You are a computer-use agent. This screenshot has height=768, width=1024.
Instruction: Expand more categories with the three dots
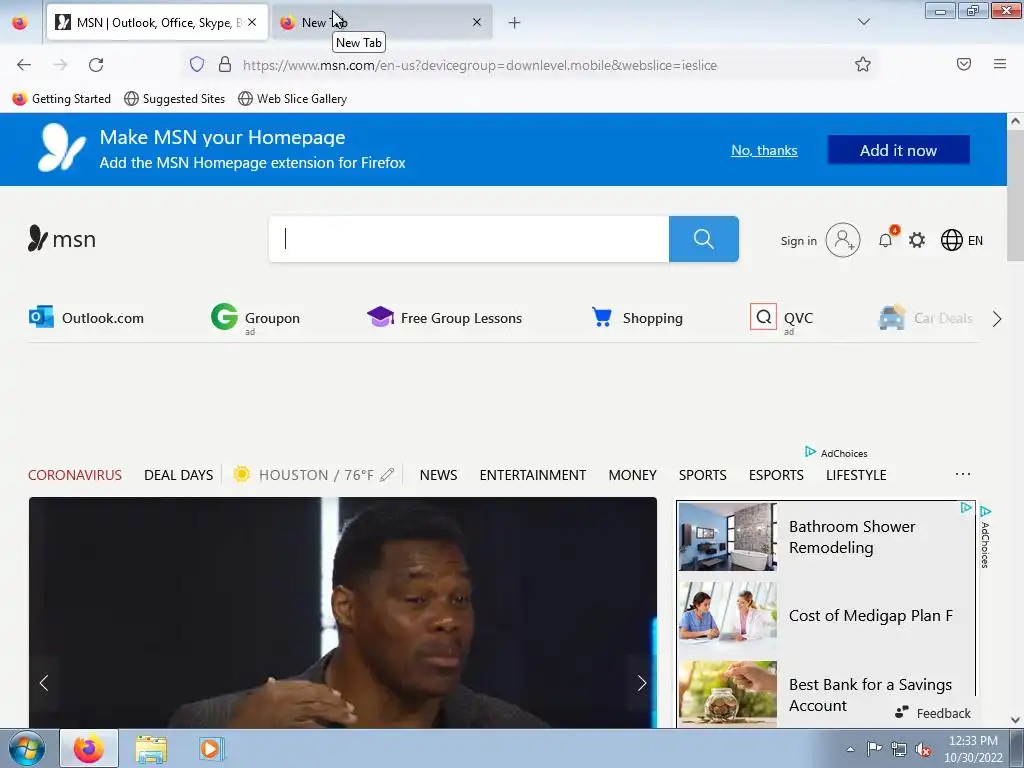tap(963, 474)
